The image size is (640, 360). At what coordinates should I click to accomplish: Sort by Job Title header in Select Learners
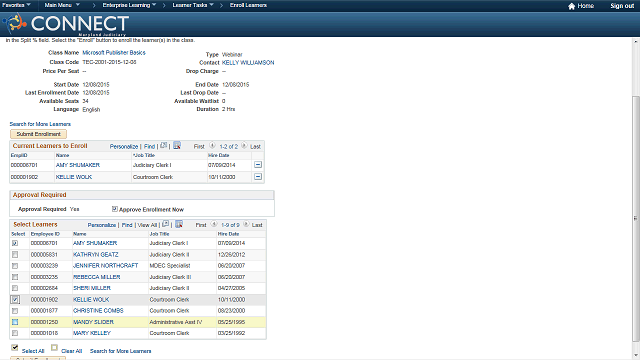(159, 234)
